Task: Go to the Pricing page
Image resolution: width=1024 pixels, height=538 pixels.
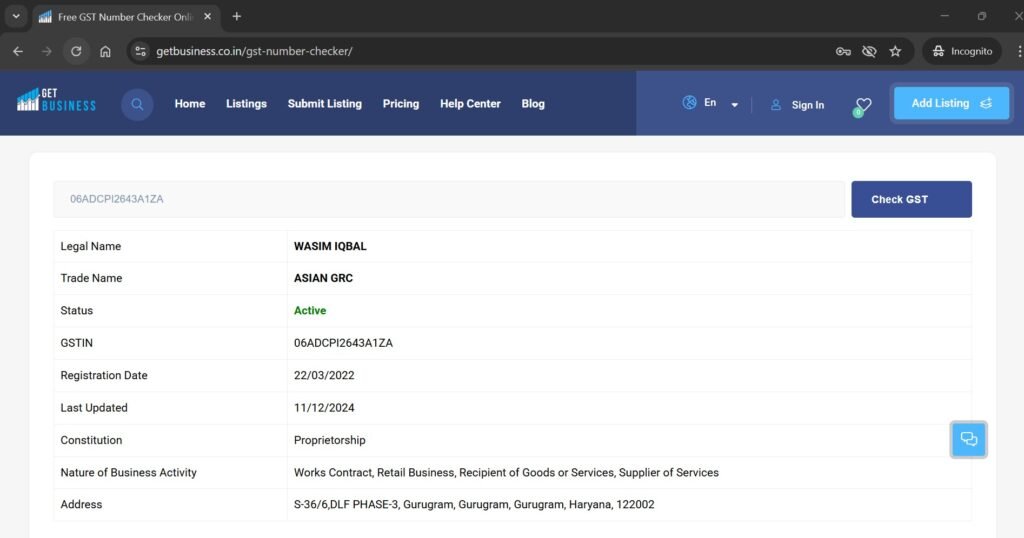Action: (x=400, y=104)
